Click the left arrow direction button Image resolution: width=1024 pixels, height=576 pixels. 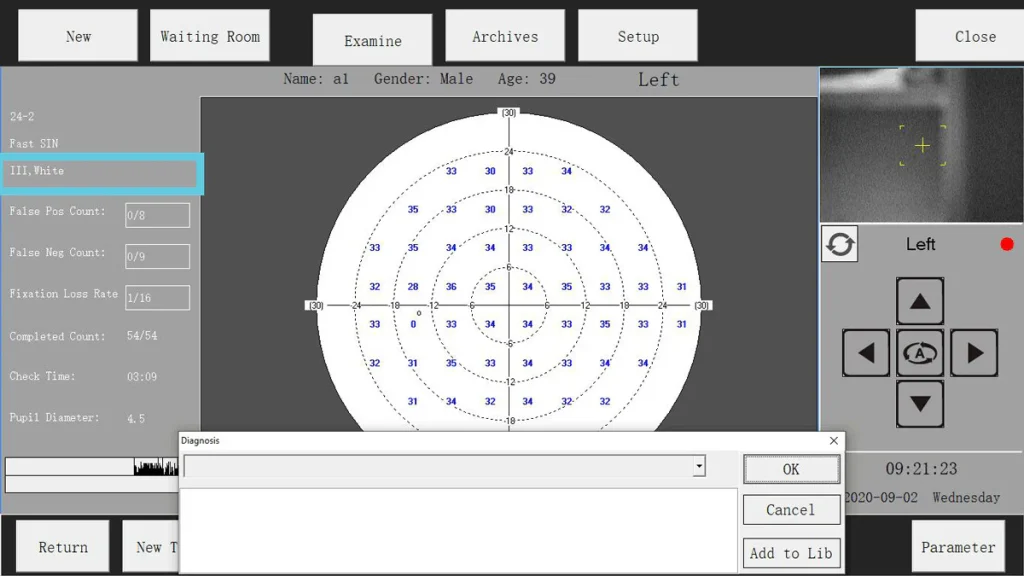coord(866,353)
